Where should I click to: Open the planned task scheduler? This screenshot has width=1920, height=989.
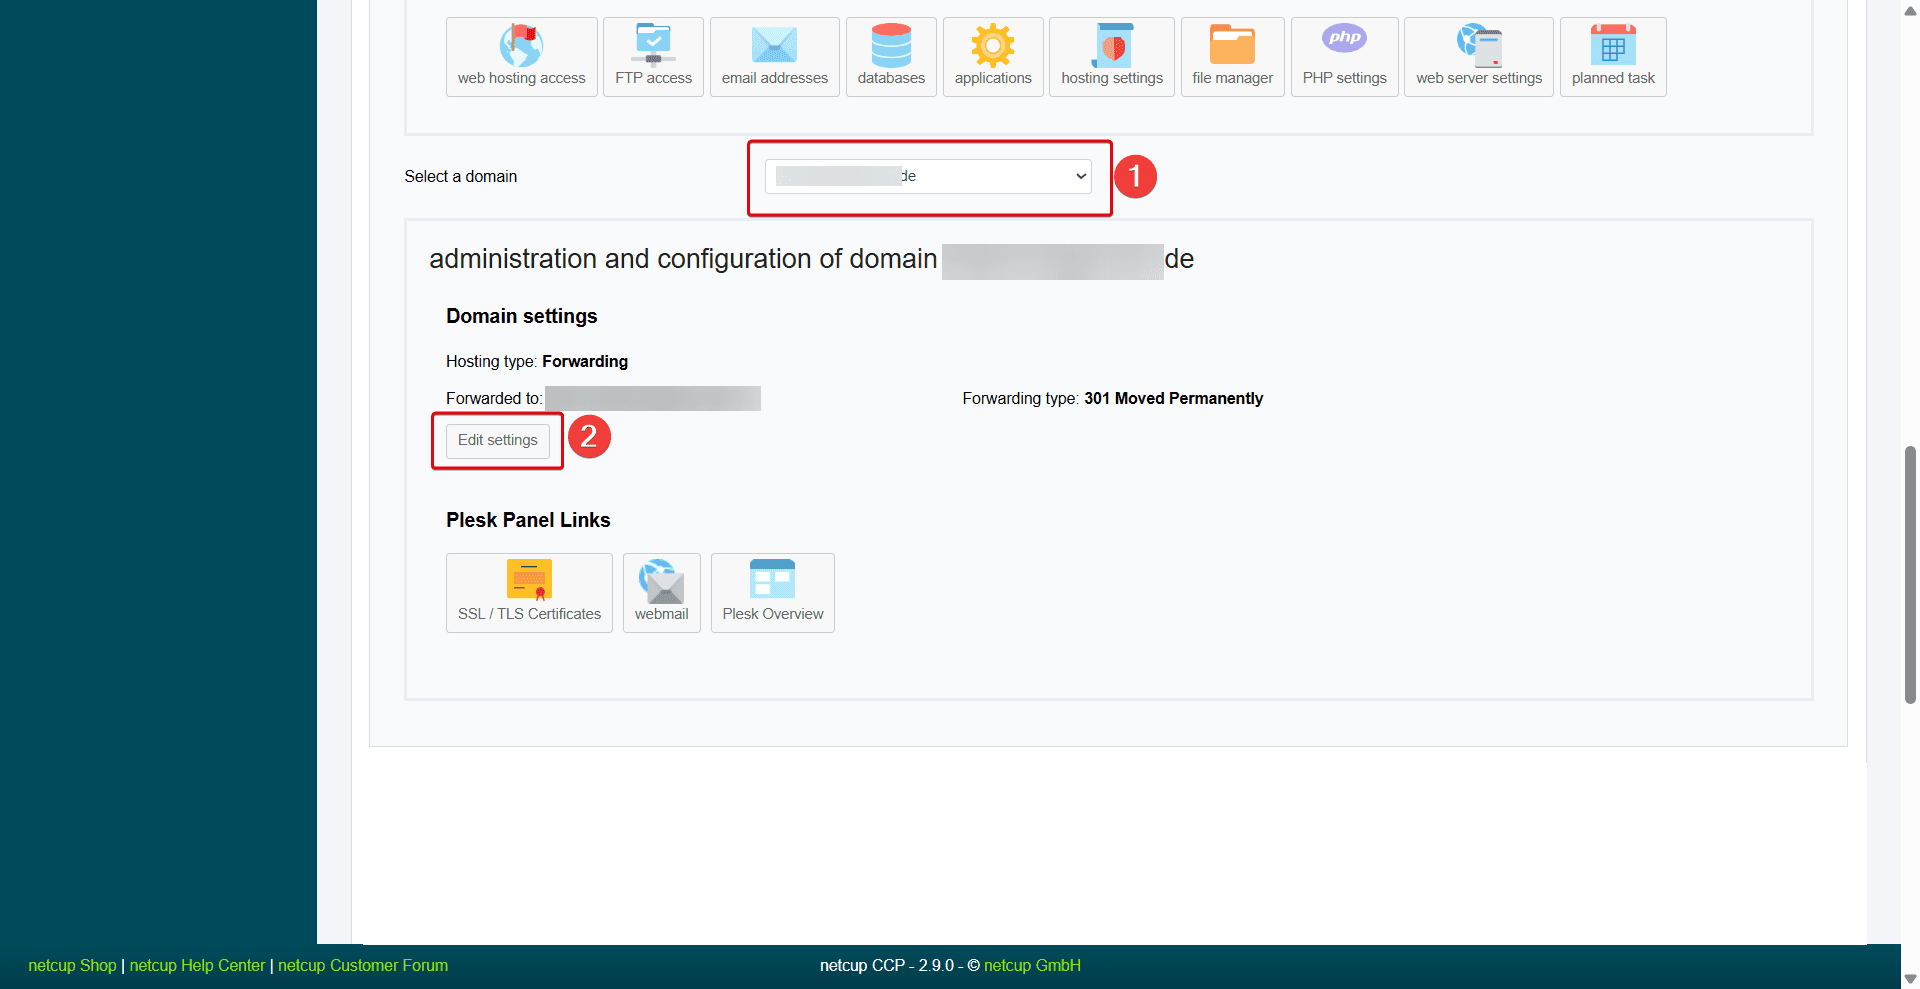[1612, 56]
